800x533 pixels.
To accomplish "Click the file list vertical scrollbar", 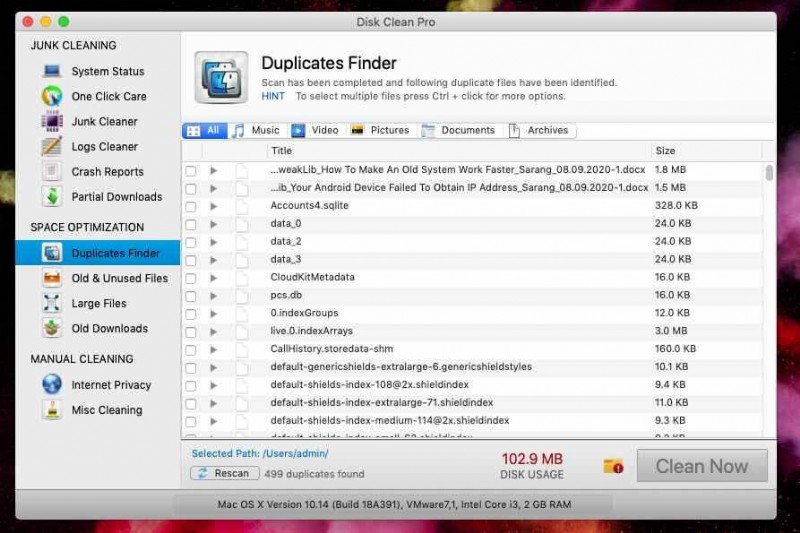I will pos(769,172).
